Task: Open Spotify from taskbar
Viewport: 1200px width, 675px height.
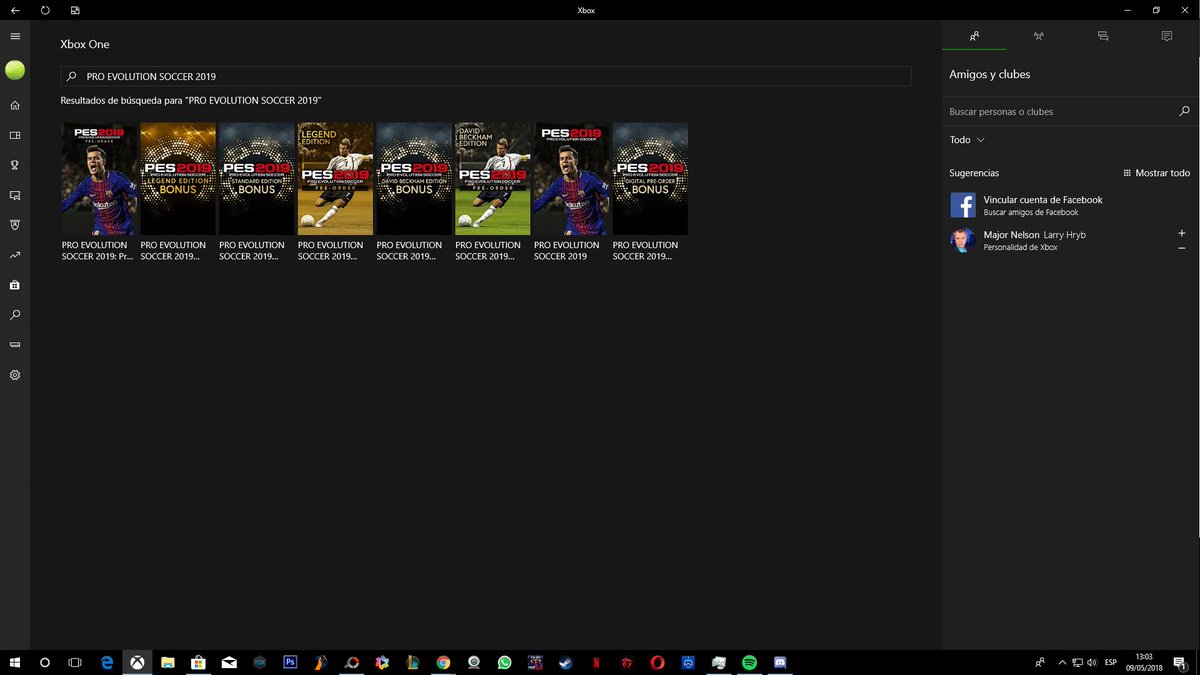Action: pyautogui.click(x=749, y=662)
